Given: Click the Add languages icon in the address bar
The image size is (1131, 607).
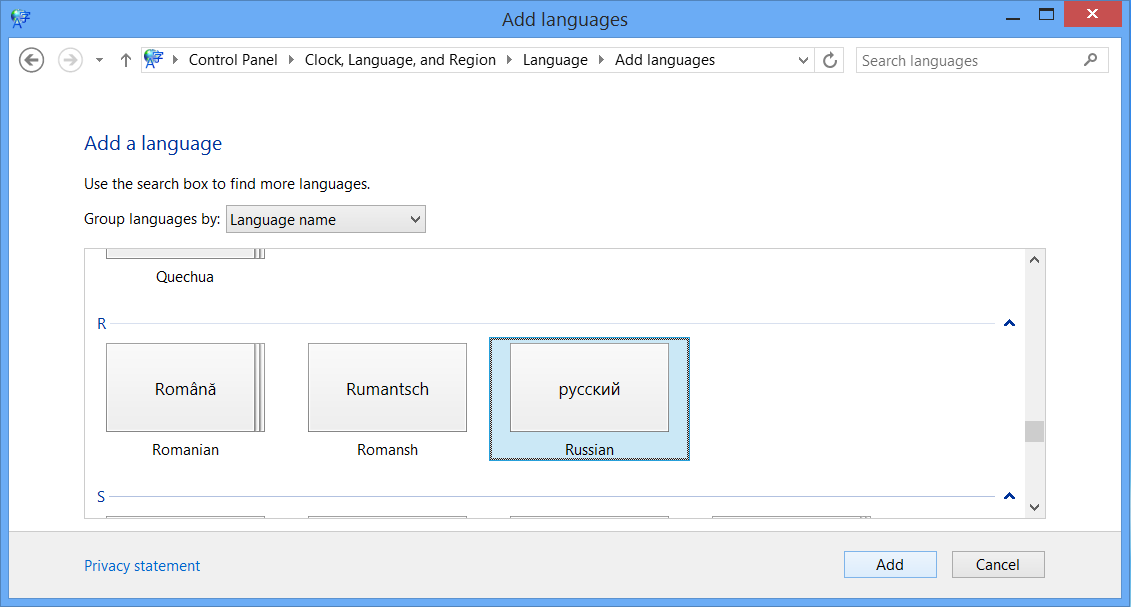Looking at the screenshot, I should (155, 59).
